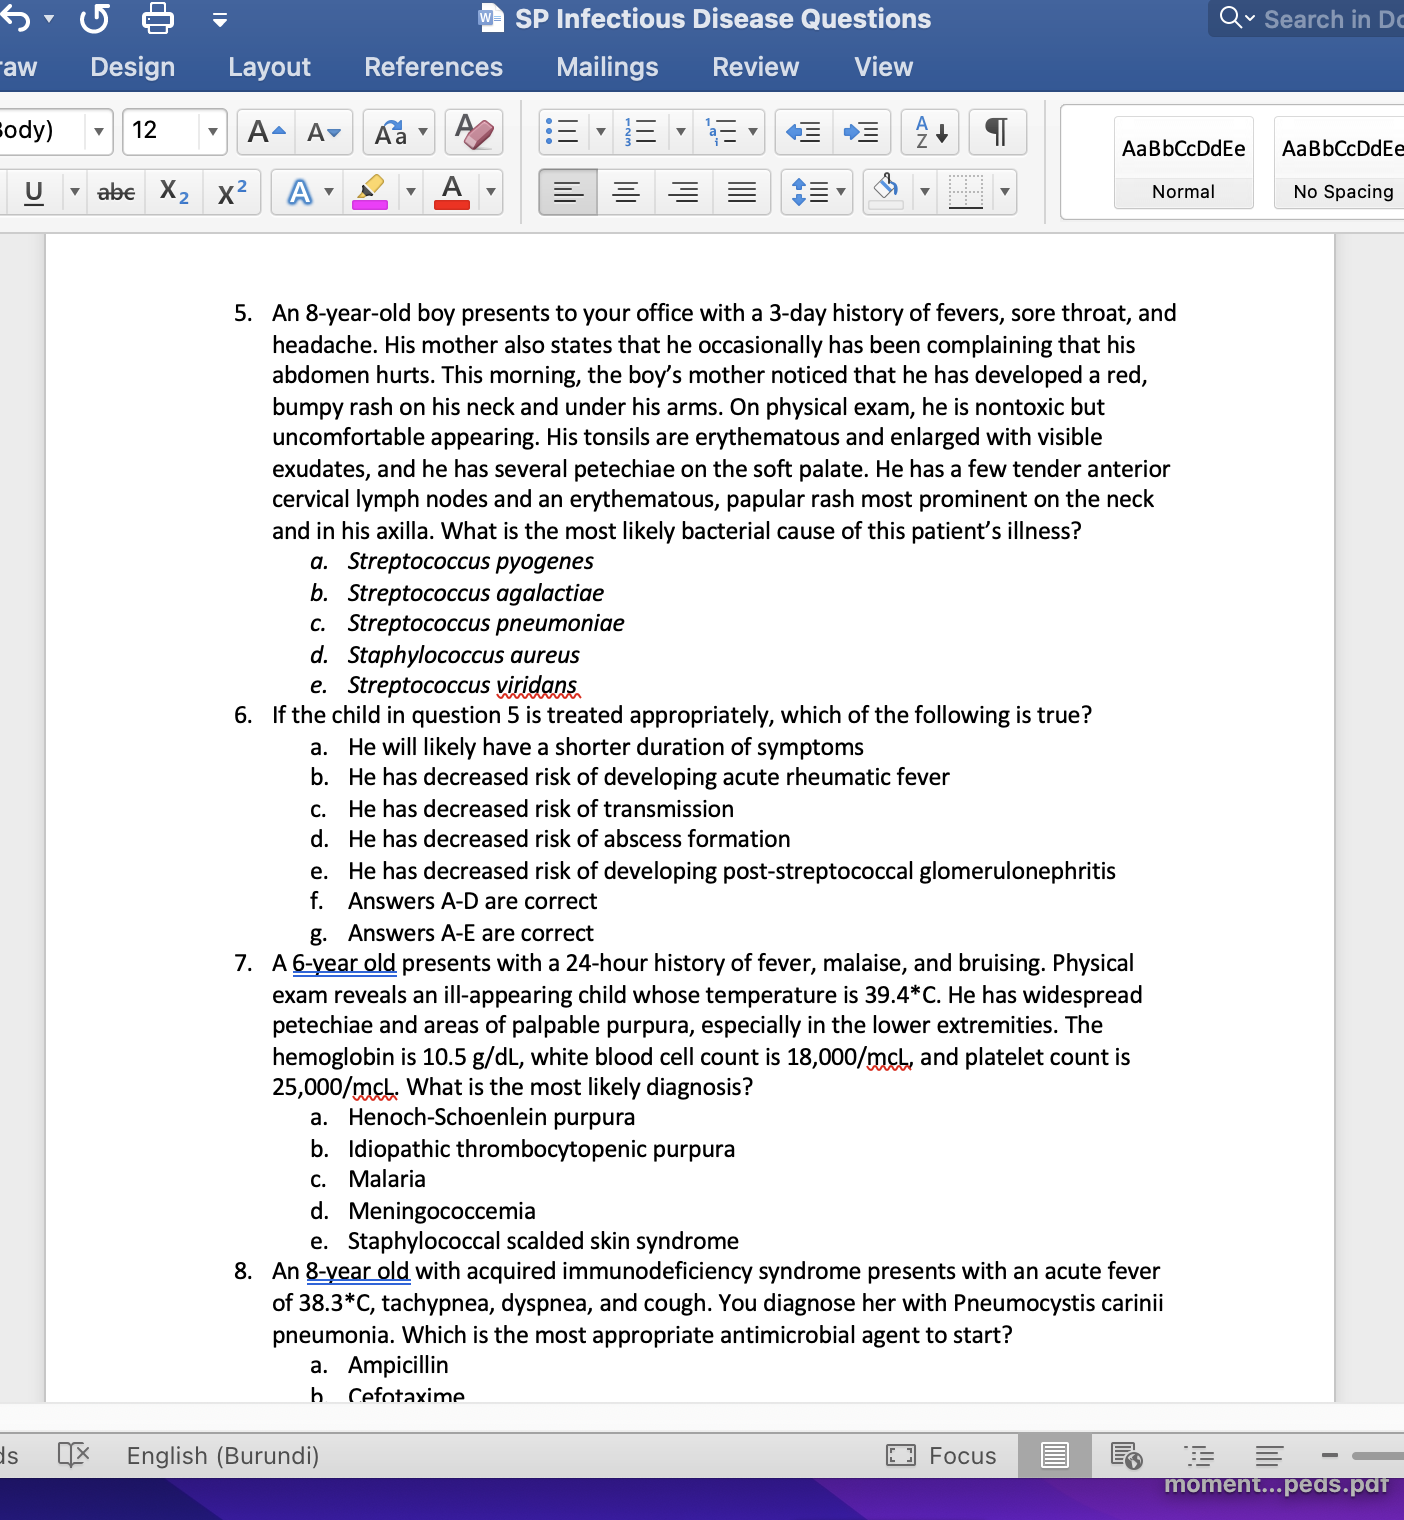Align text left
This screenshot has height=1520, width=1404.
(568, 192)
